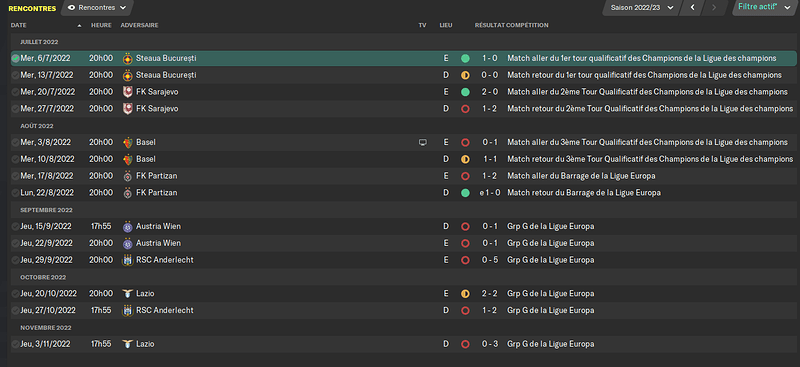Click Steaua București club badge on 6/7/2022
This screenshot has height=367, width=800.
[128, 59]
